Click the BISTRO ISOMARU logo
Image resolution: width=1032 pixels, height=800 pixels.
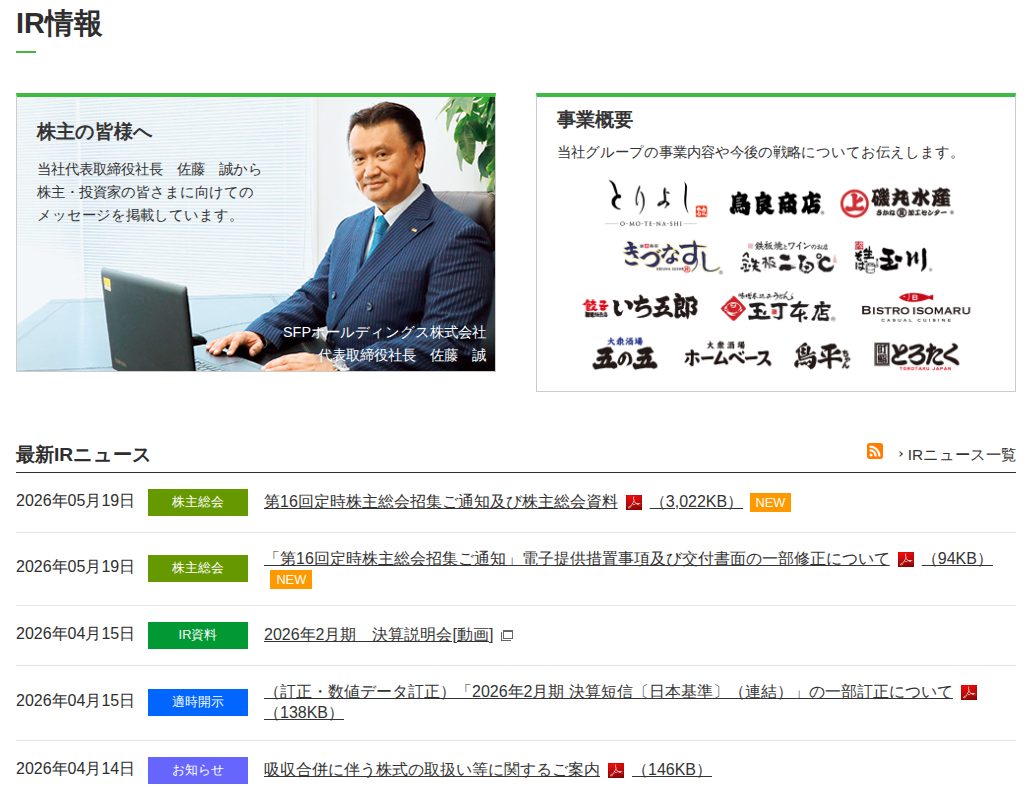(916, 308)
